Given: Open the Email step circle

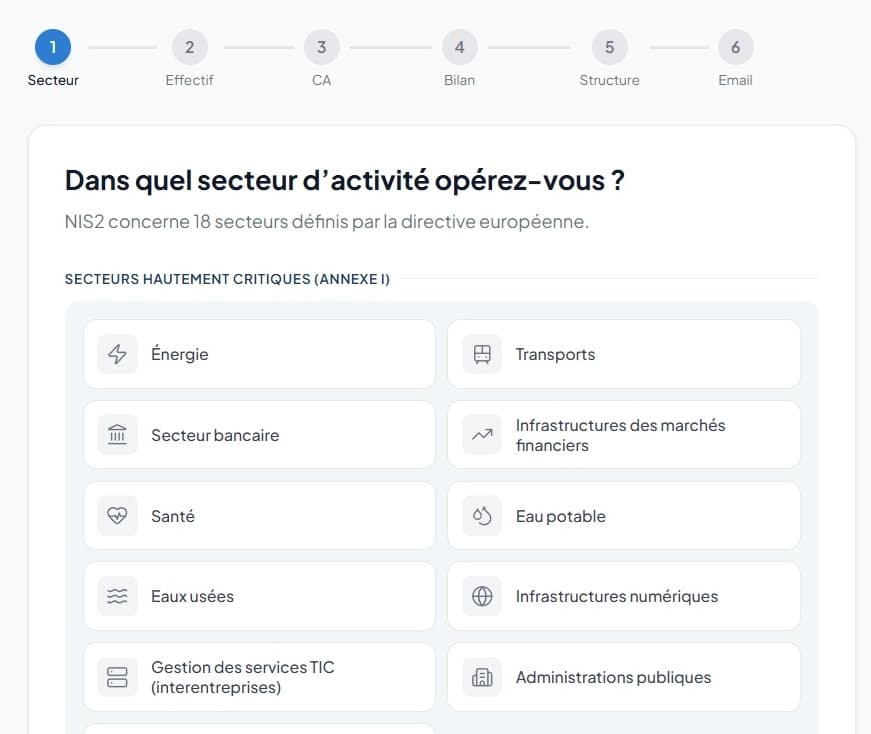Looking at the screenshot, I should [735, 46].
